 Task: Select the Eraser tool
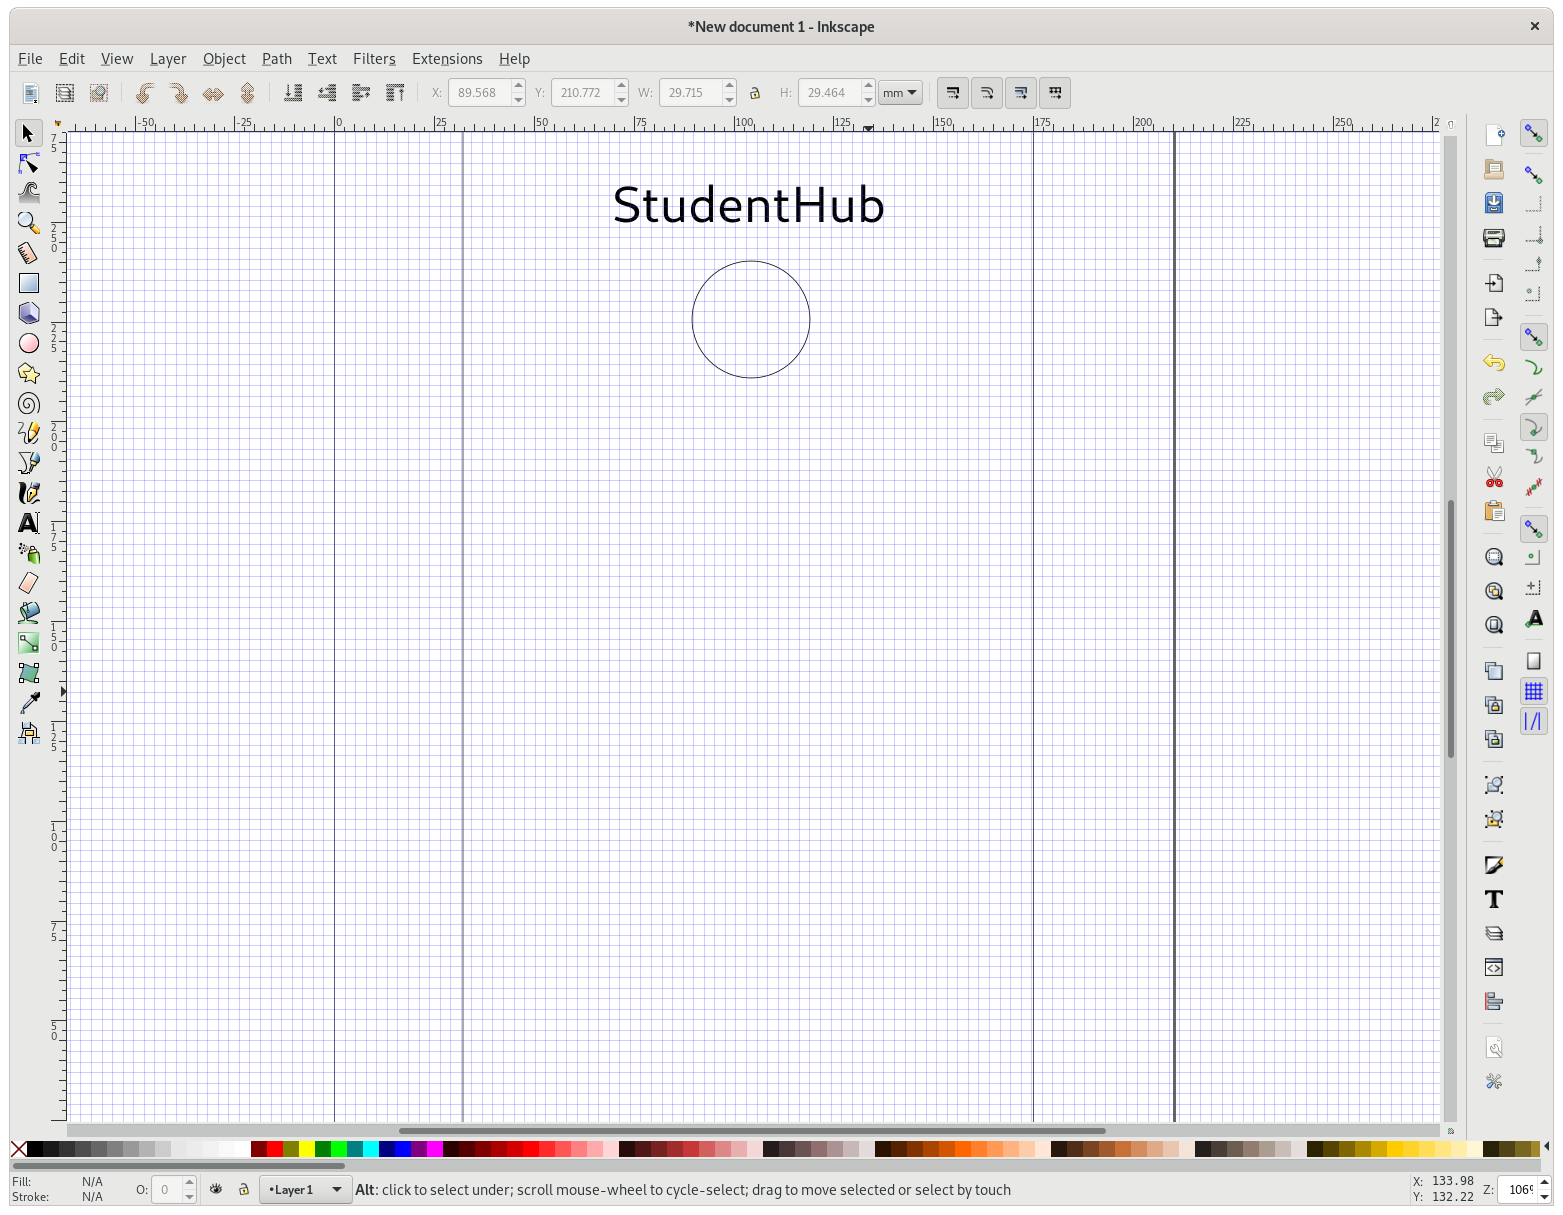tap(28, 583)
